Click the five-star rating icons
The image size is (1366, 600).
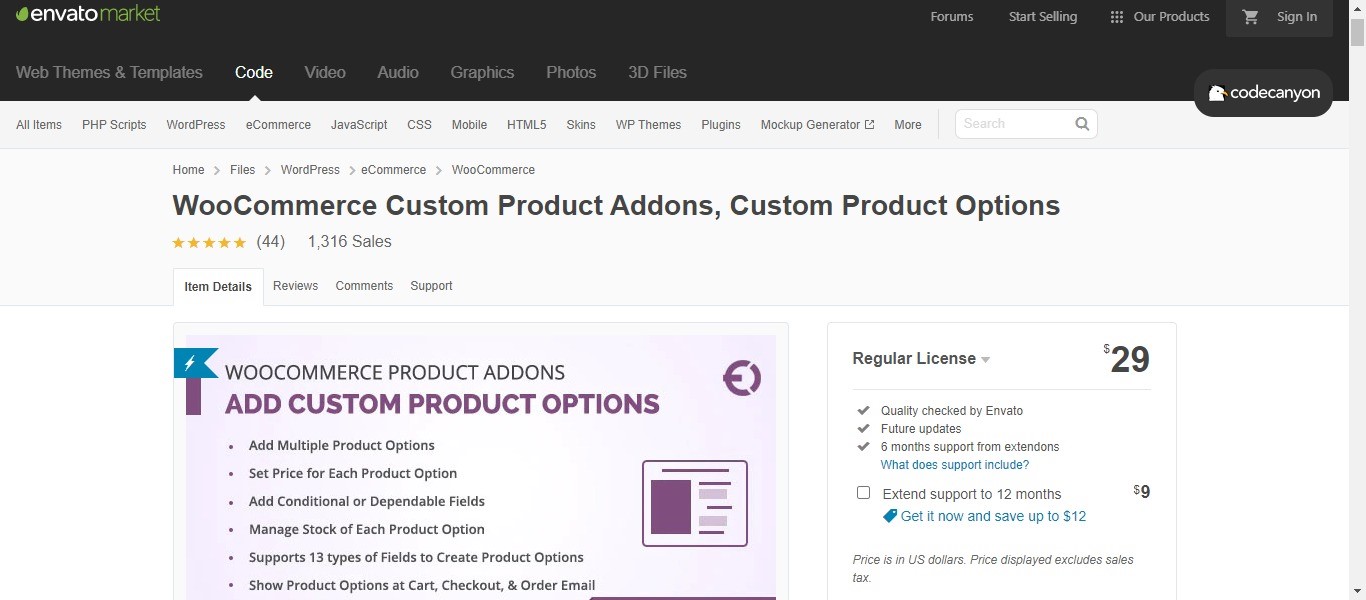pyautogui.click(x=209, y=242)
